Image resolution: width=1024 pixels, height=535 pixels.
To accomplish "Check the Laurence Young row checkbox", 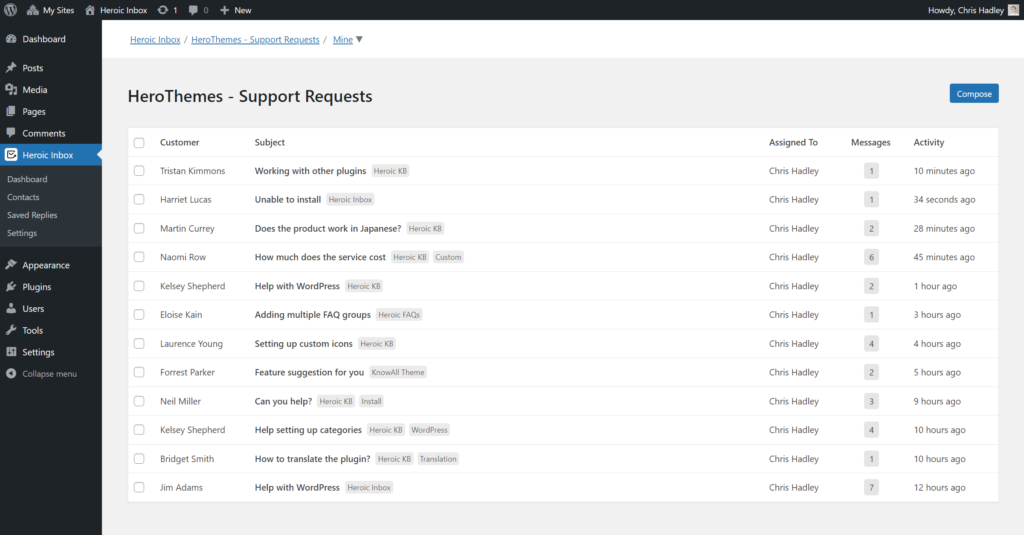I will click(x=139, y=343).
